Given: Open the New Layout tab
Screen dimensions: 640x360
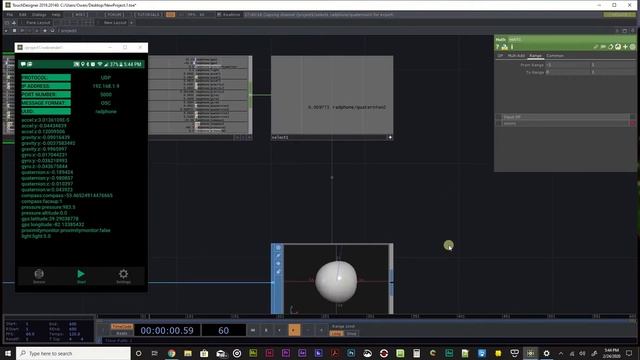Looking at the screenshot, I should [x=115, y=22].
